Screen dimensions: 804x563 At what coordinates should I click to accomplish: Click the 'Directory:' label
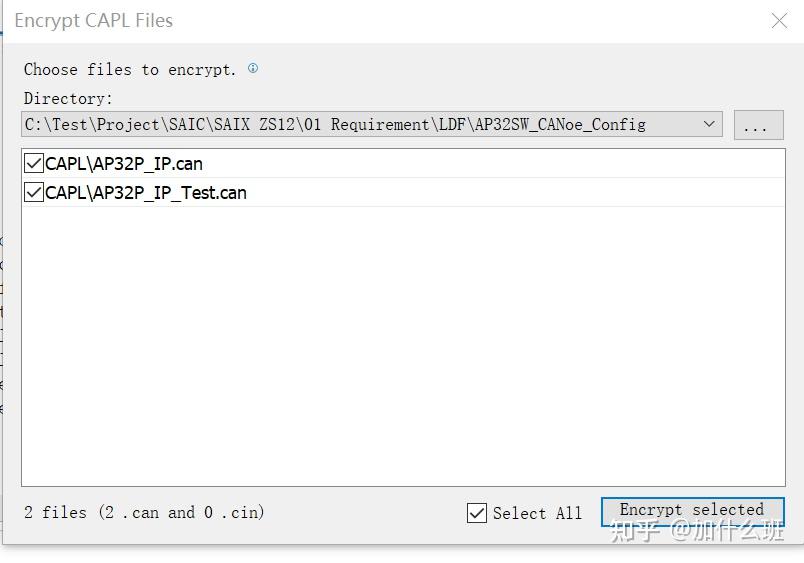(68, 98)
